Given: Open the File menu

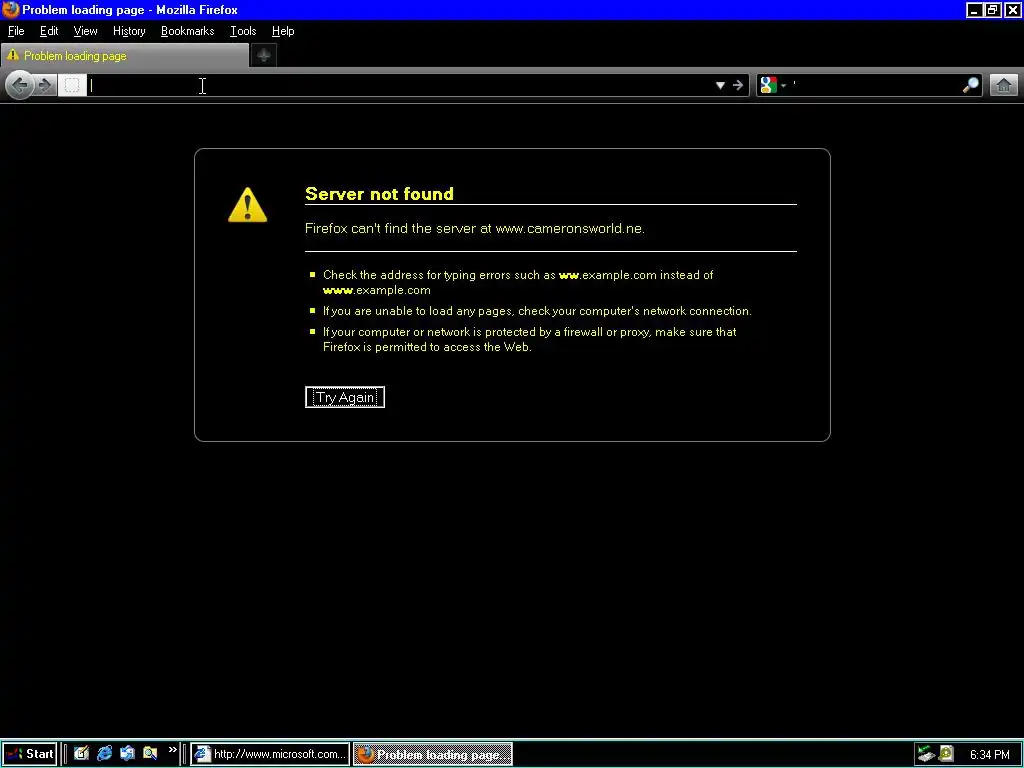Looking at the screenshot, I should [16, 31].
